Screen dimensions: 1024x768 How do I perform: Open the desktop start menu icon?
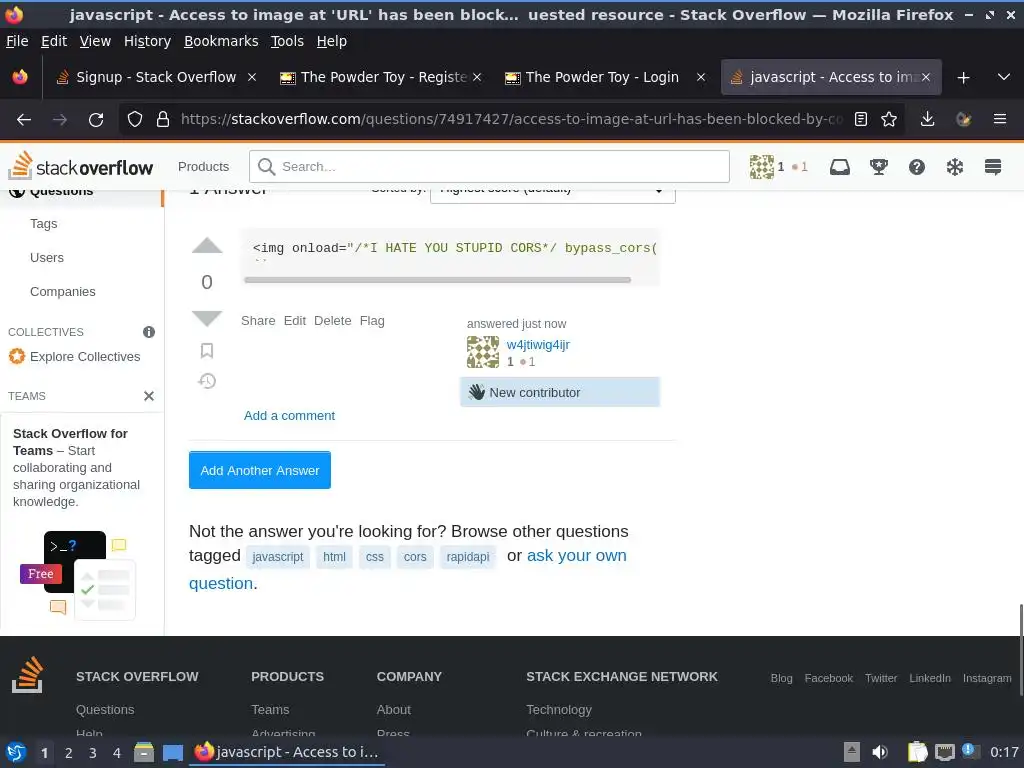click(16, 752)
